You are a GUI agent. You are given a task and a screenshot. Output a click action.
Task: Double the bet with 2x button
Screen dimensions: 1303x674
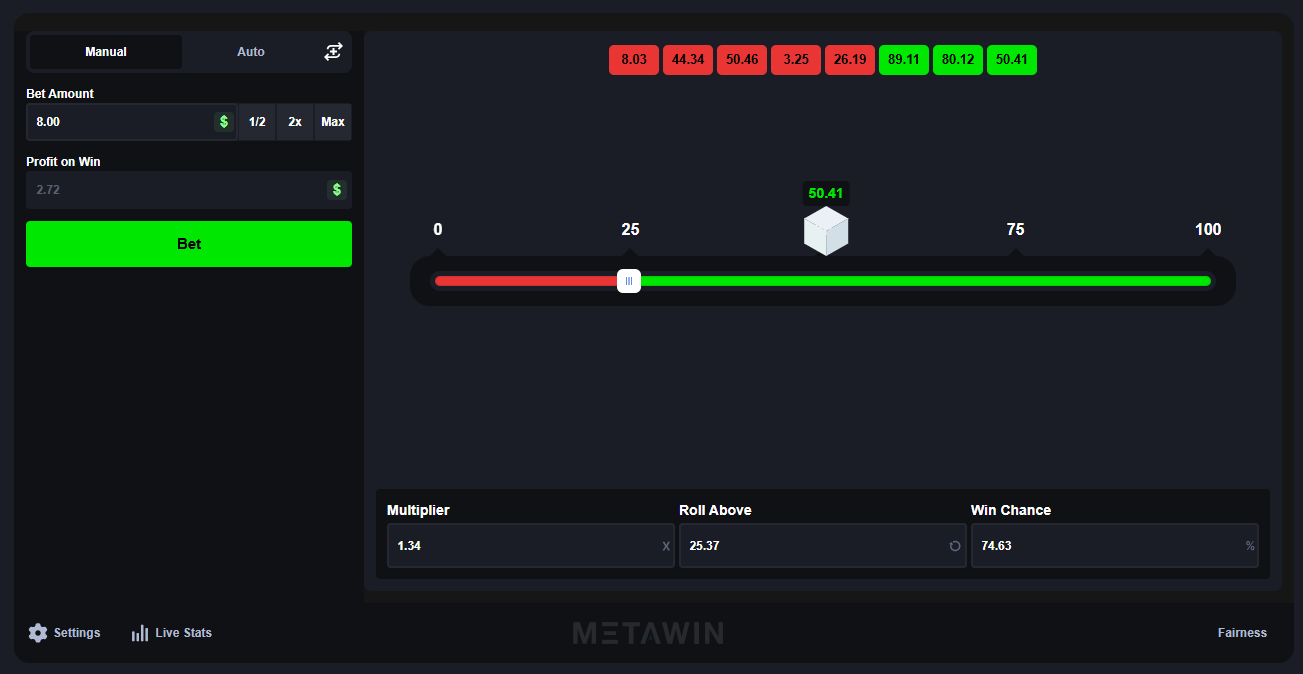295,122
